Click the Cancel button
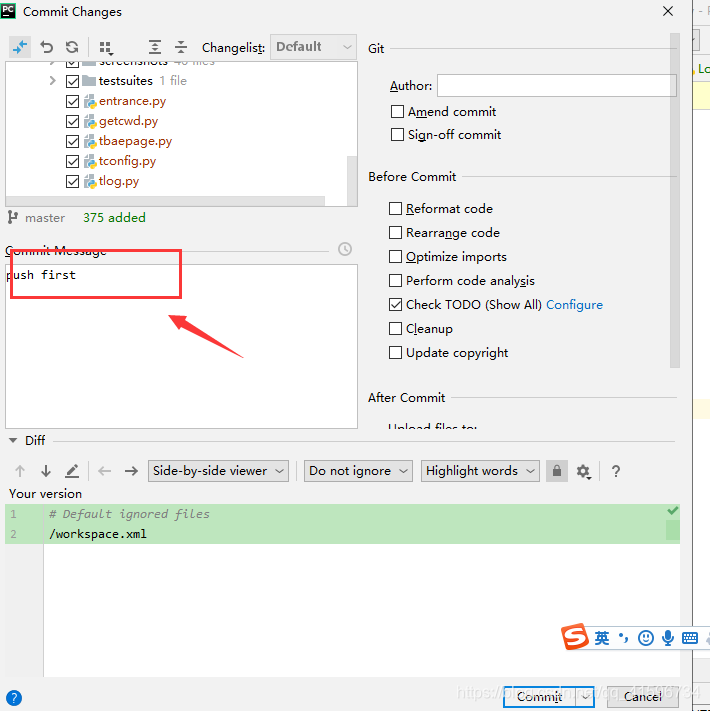This screenshot has height=711, width=710. 642,697
